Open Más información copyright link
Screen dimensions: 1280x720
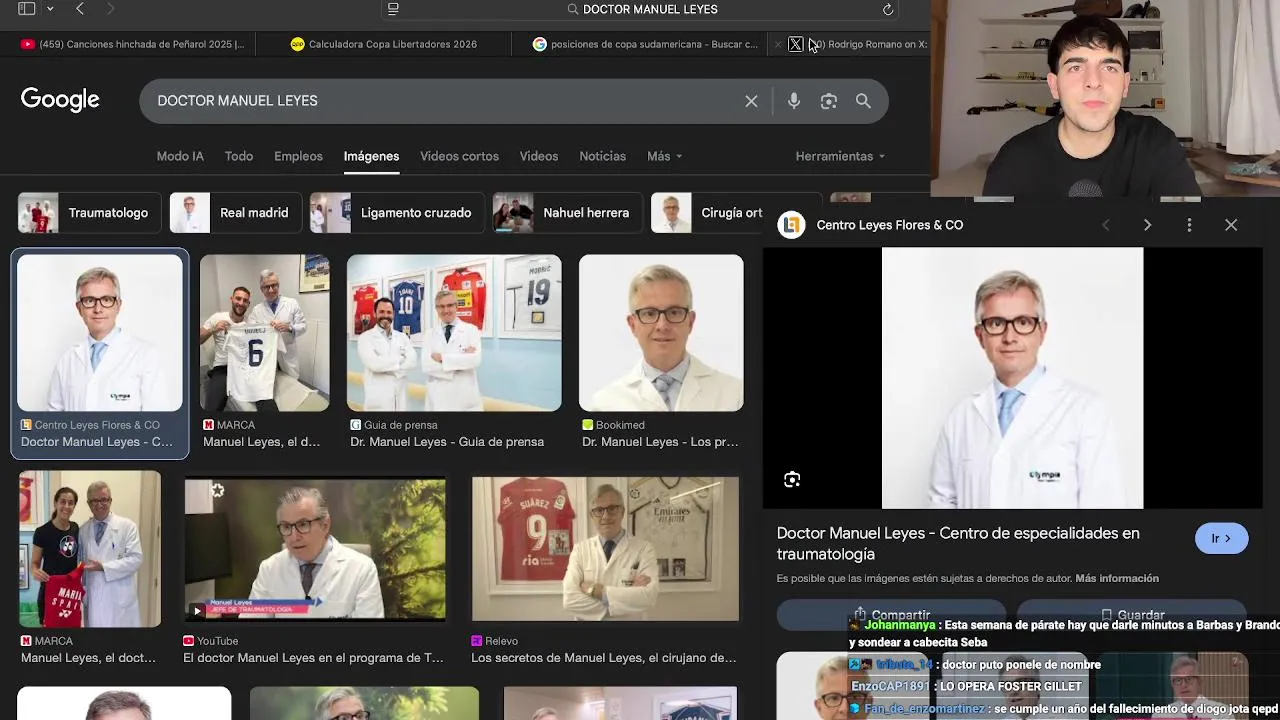click(1117, 578)
